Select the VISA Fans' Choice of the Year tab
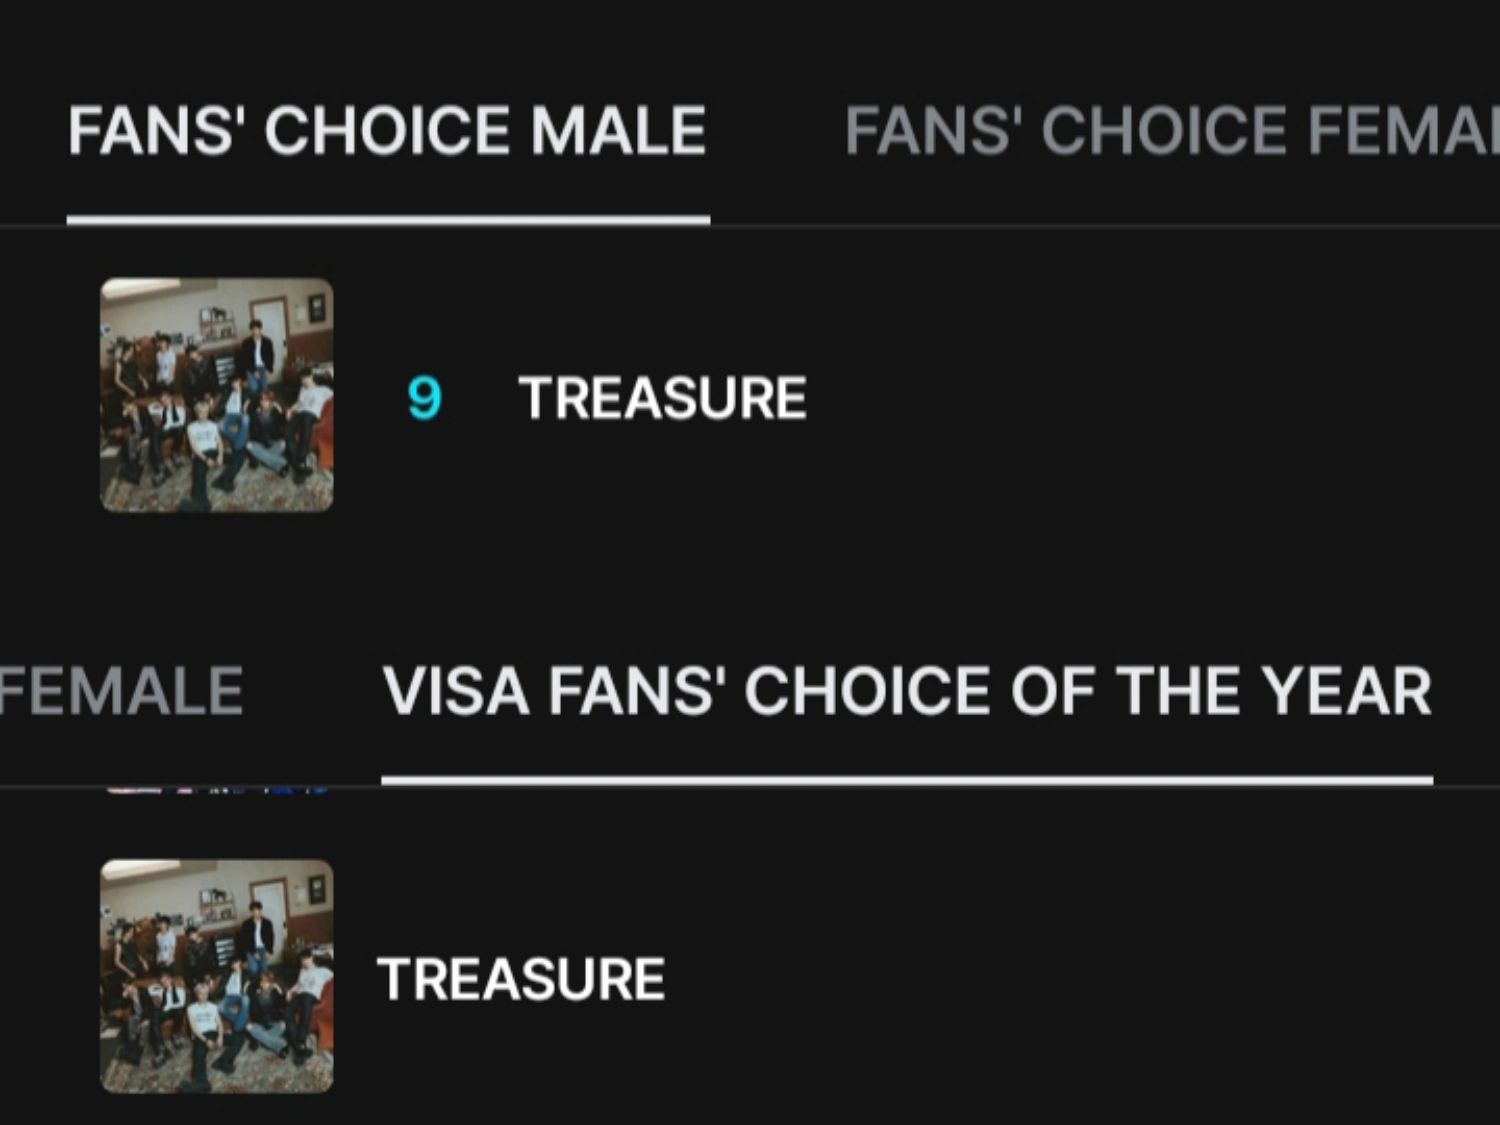Image resolution: width=1500 pixels, height=1125 pixels. [906, 691]
